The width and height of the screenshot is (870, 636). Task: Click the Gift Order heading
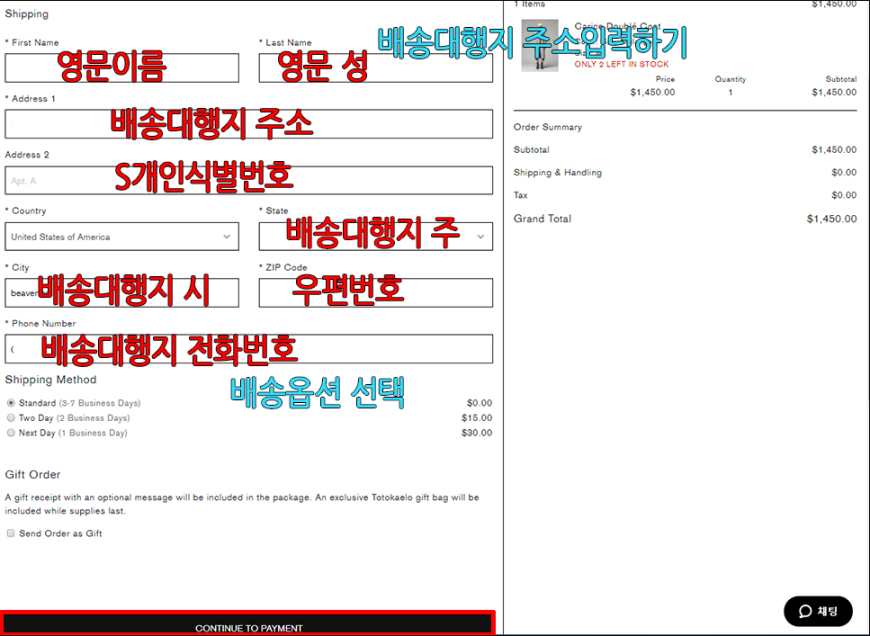(x=33, y=475)
